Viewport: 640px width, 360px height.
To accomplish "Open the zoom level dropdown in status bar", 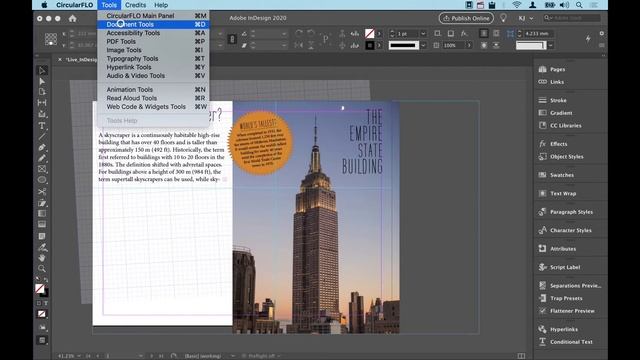I will coord(79,356).
